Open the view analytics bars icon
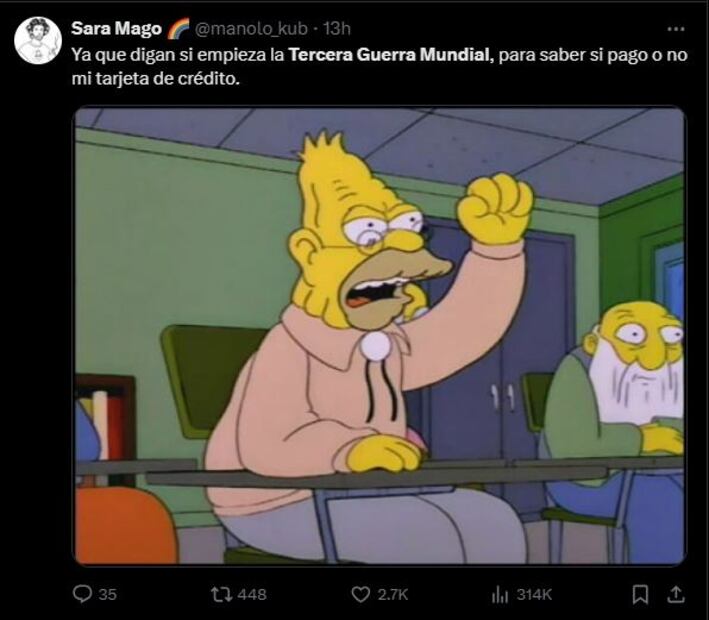709x620 pixels. 500,594
